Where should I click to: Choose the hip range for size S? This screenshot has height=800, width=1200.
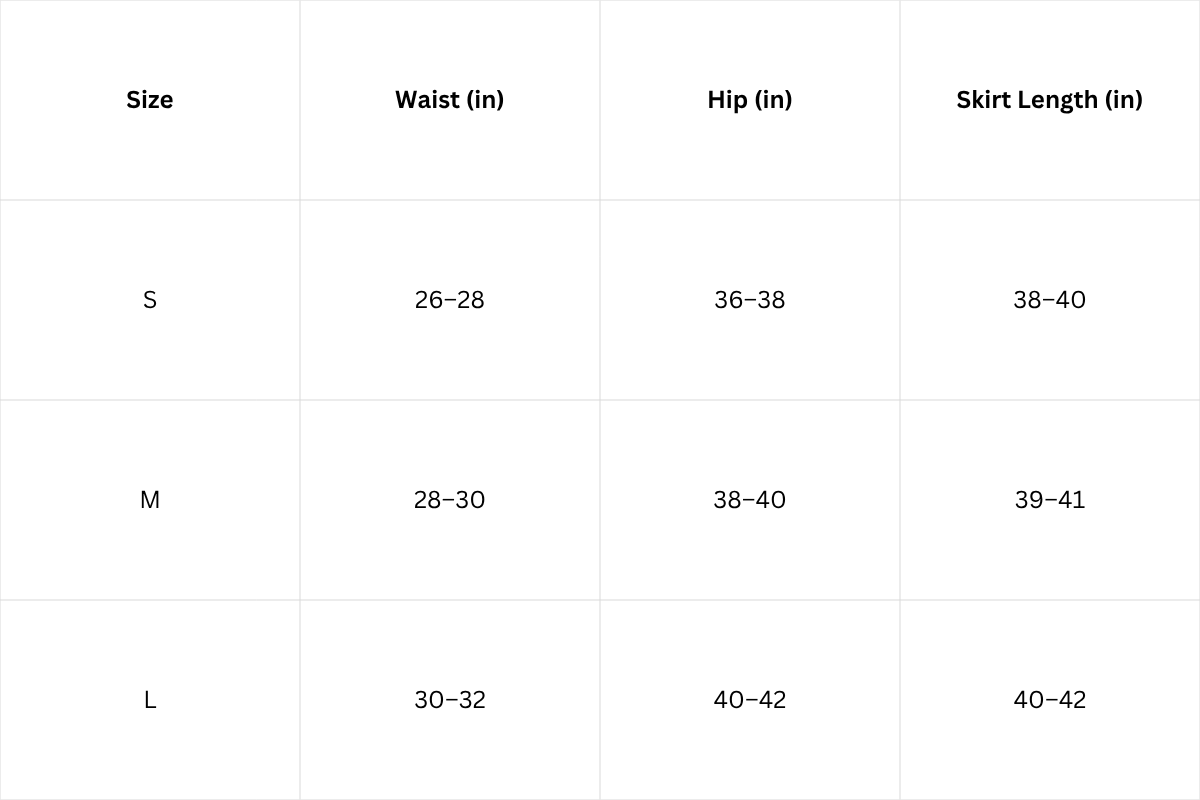[749, 300]
